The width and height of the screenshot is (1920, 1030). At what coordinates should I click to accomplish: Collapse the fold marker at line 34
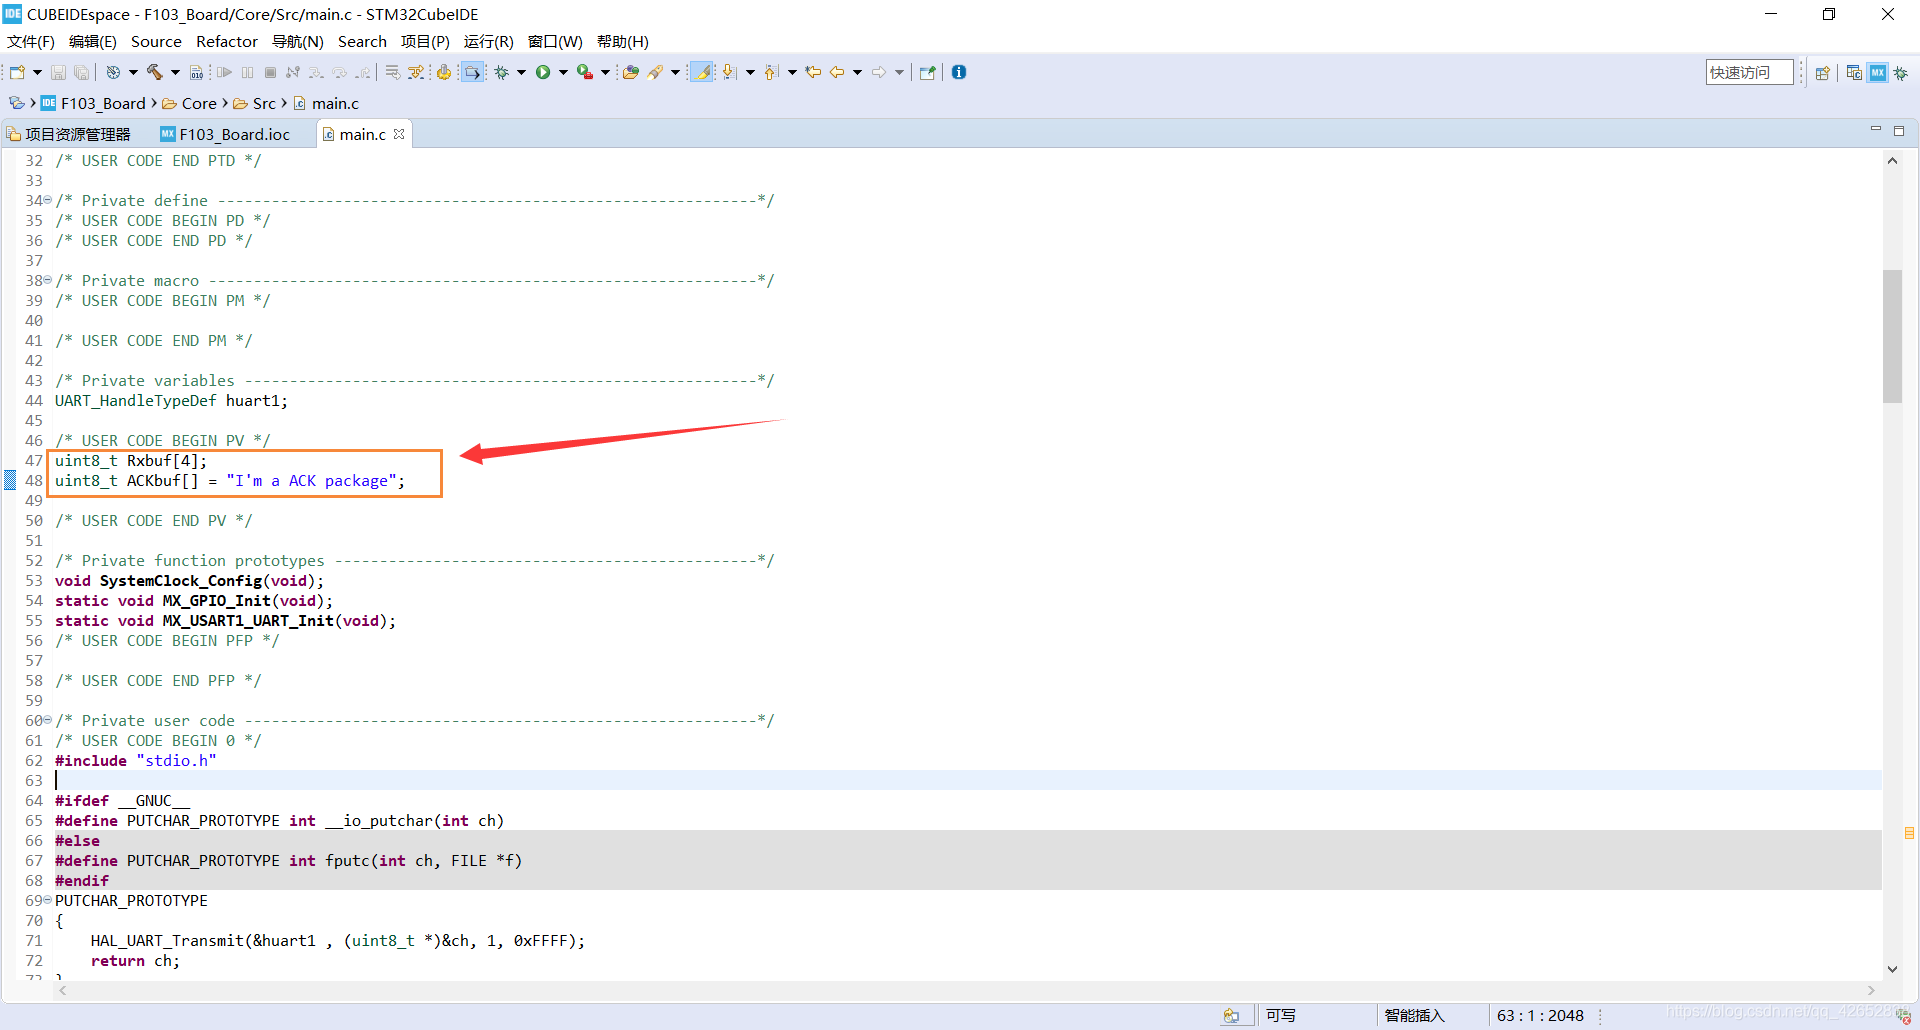point(48,200)
